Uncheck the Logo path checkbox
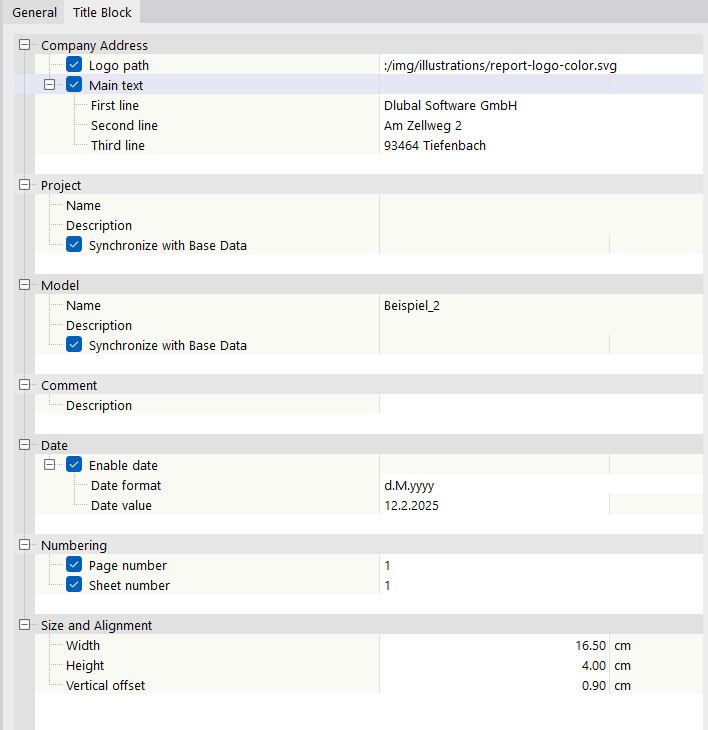Screen dimensions: 708x730 coord(74,65)
